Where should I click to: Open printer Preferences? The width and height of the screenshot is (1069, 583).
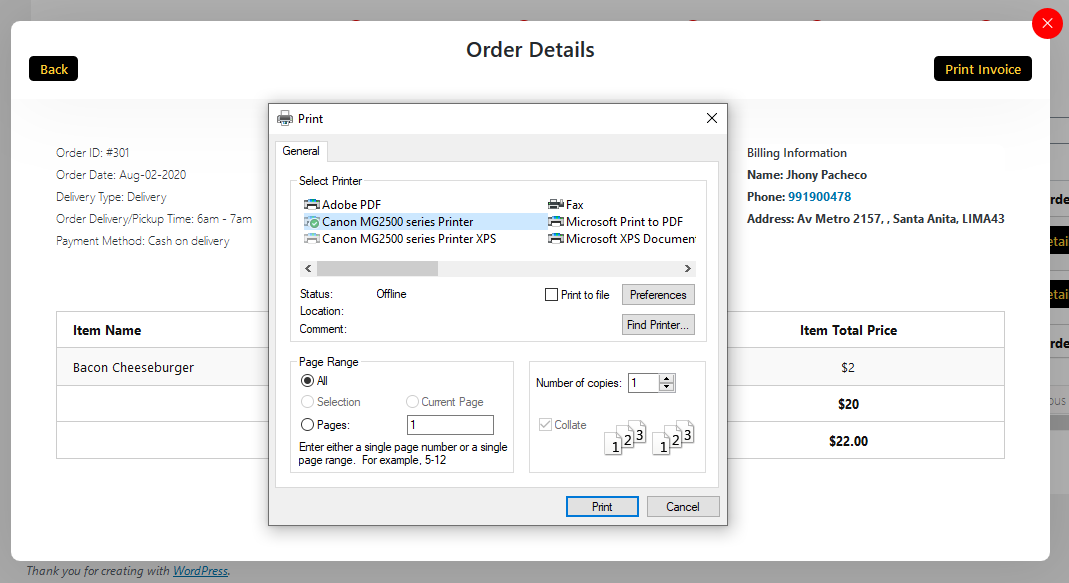[x=658, y=295]
